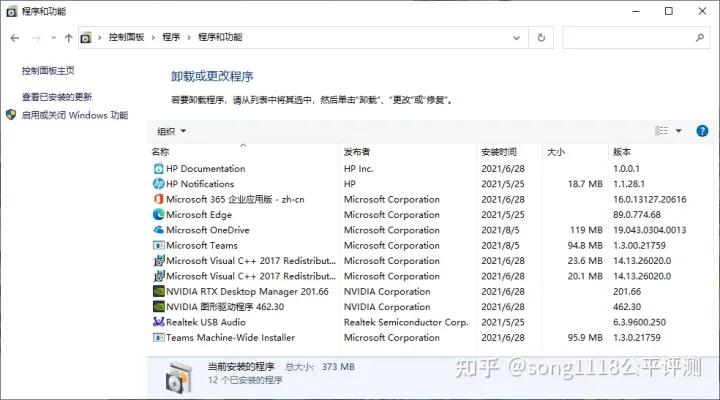The height and width of the screenshot is (400, 720).
Task: Sort by 安装时间 column header
Action: [499, 152]
